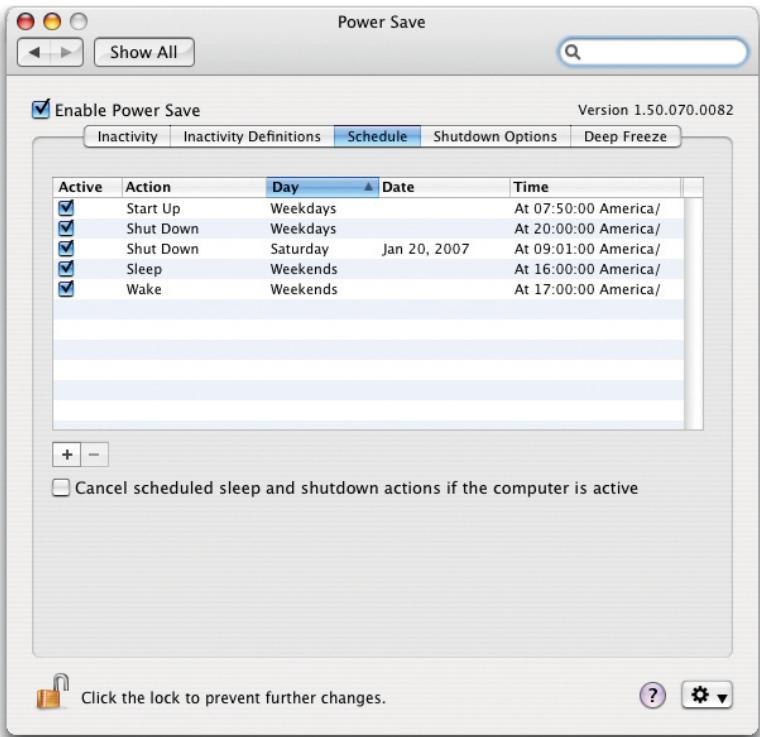Sort by the Action column header
Screen dimensions: 760x737
tap(194, 187)
